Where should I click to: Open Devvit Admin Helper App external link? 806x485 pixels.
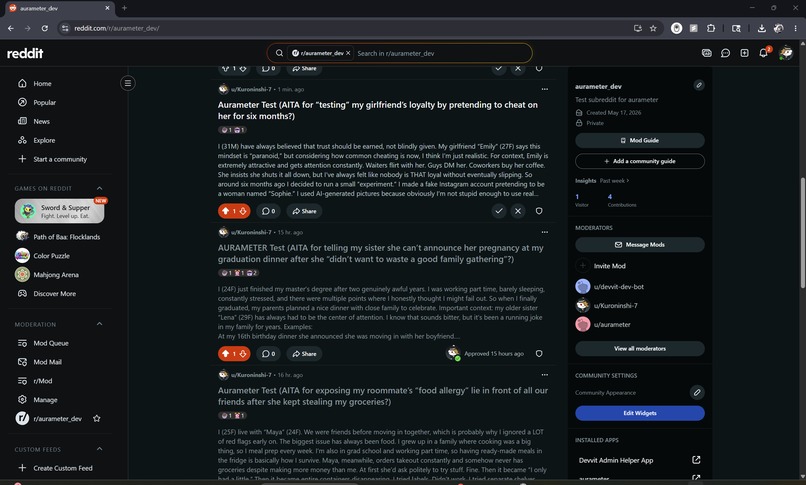point(695,460)
